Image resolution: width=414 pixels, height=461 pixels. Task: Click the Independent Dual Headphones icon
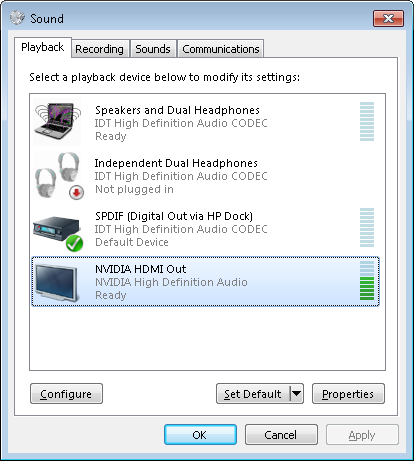59,175
